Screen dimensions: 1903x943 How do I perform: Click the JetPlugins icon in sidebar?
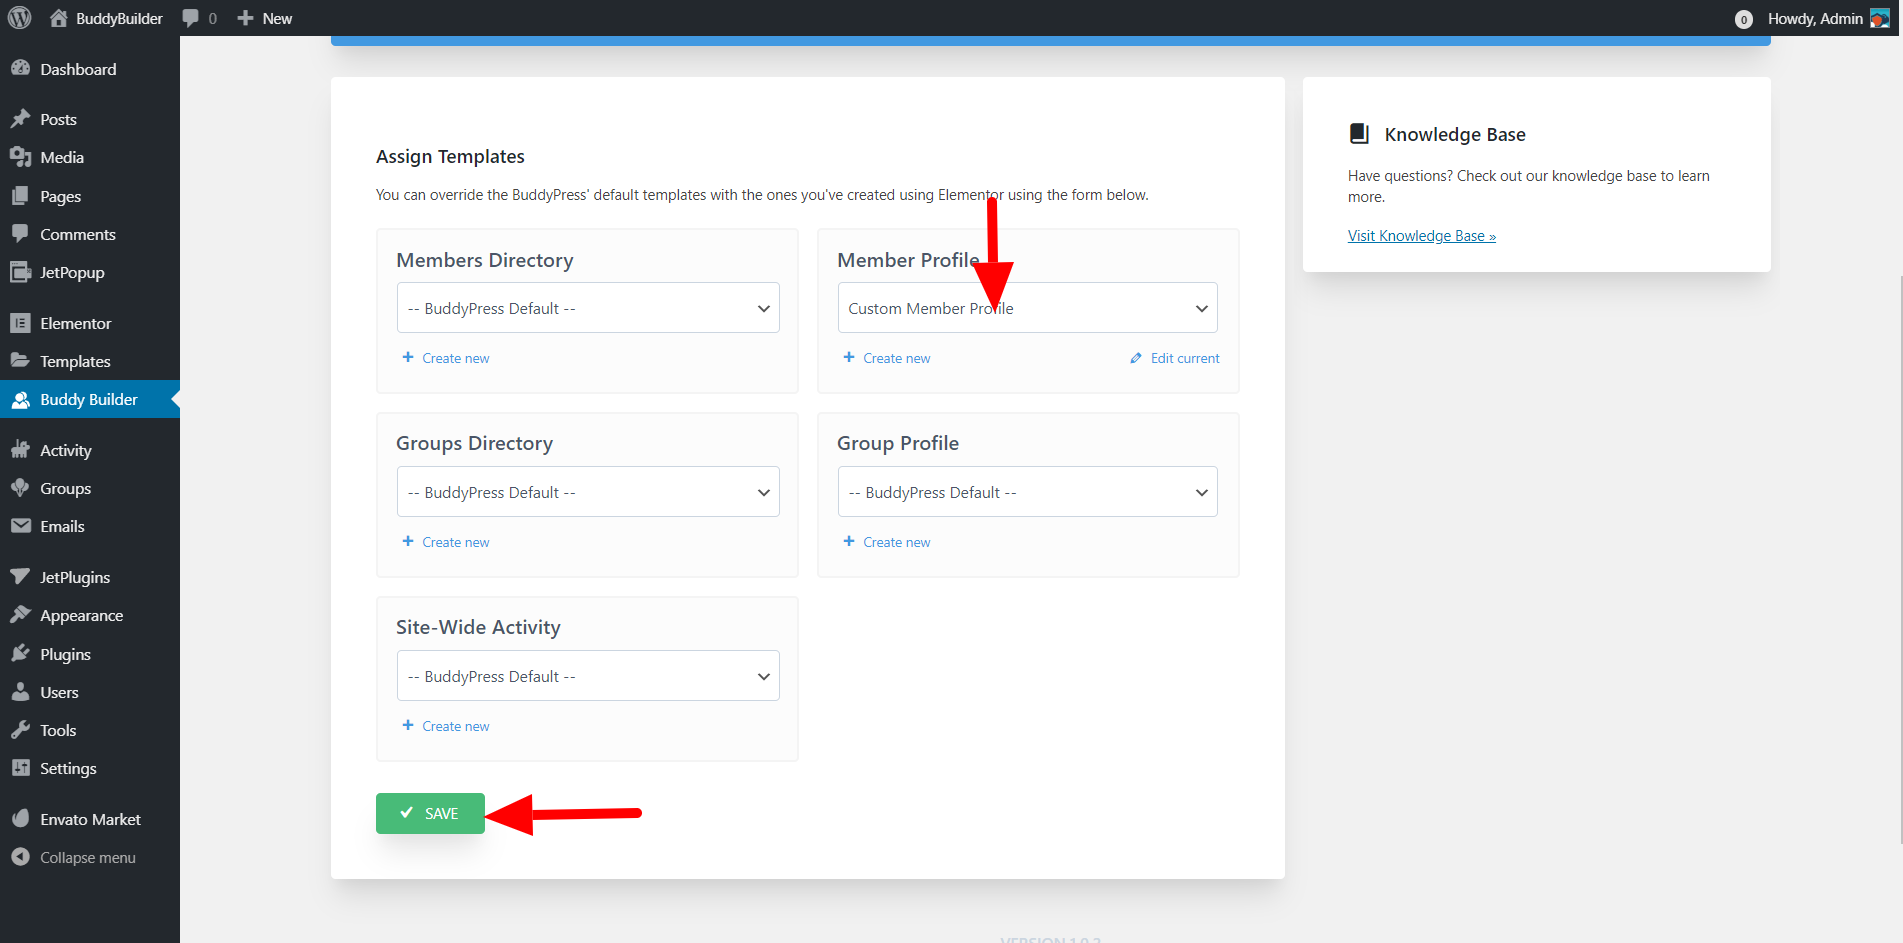coord(20,577)
